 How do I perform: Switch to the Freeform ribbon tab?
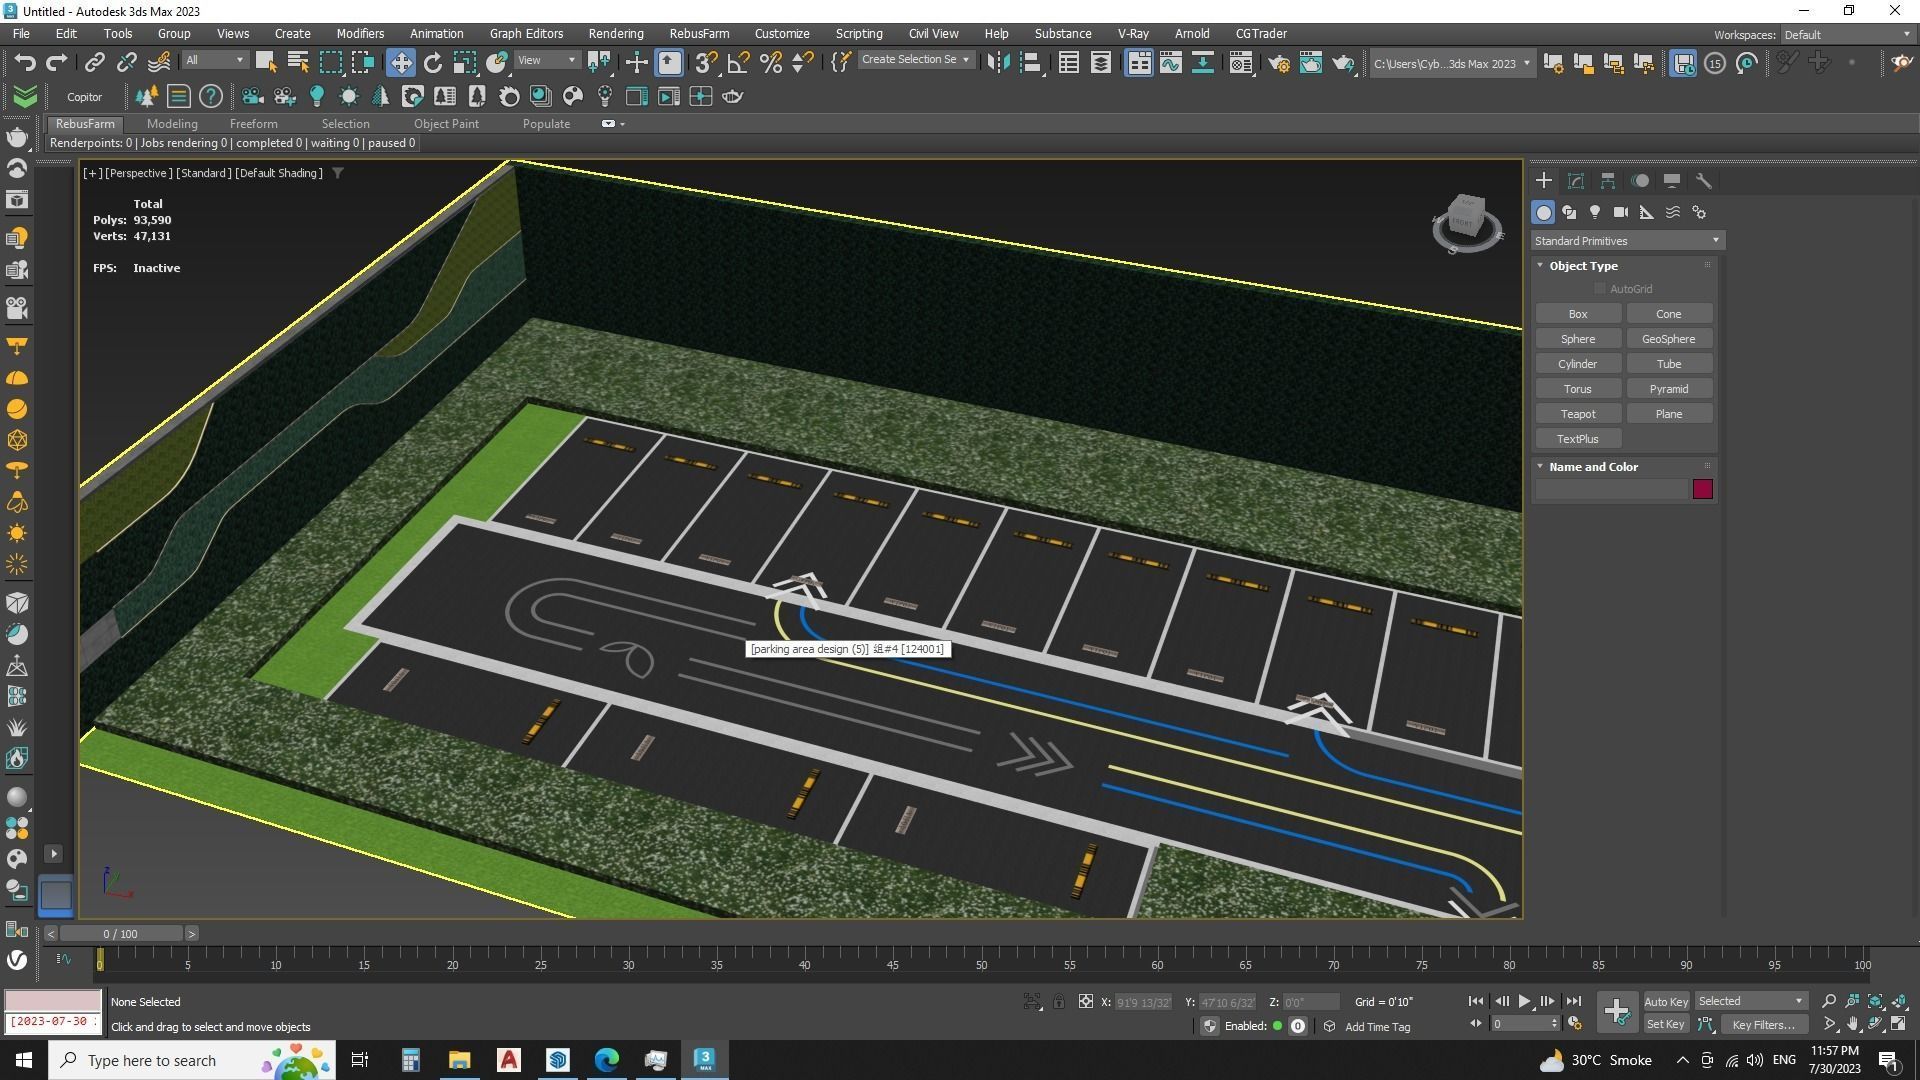pos(253,124)
